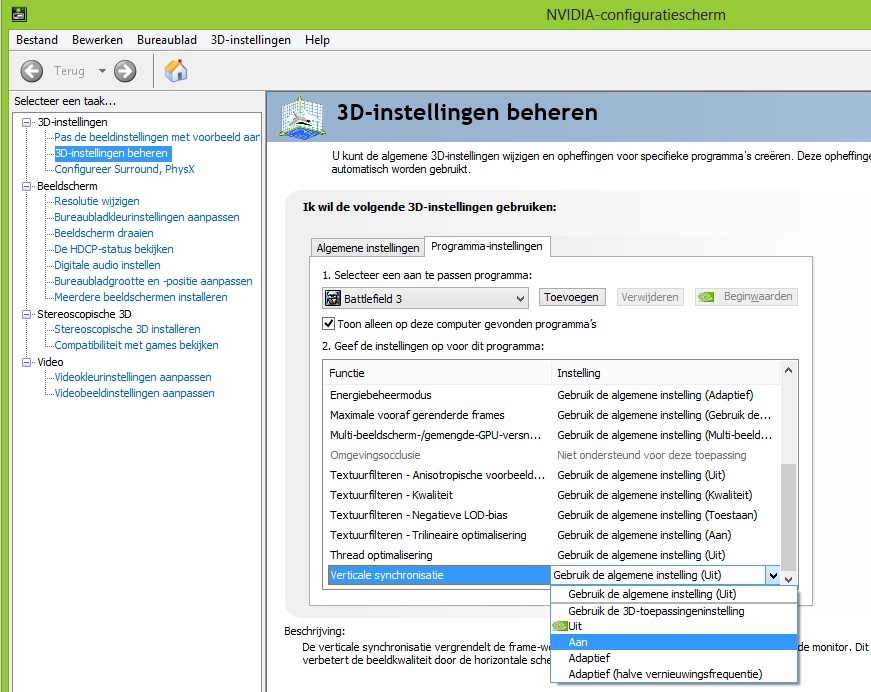Viewport: 871px width, 692px height.
Task: Collapse the Stereoscopische 3D tree node
Action: click(26, 314)
